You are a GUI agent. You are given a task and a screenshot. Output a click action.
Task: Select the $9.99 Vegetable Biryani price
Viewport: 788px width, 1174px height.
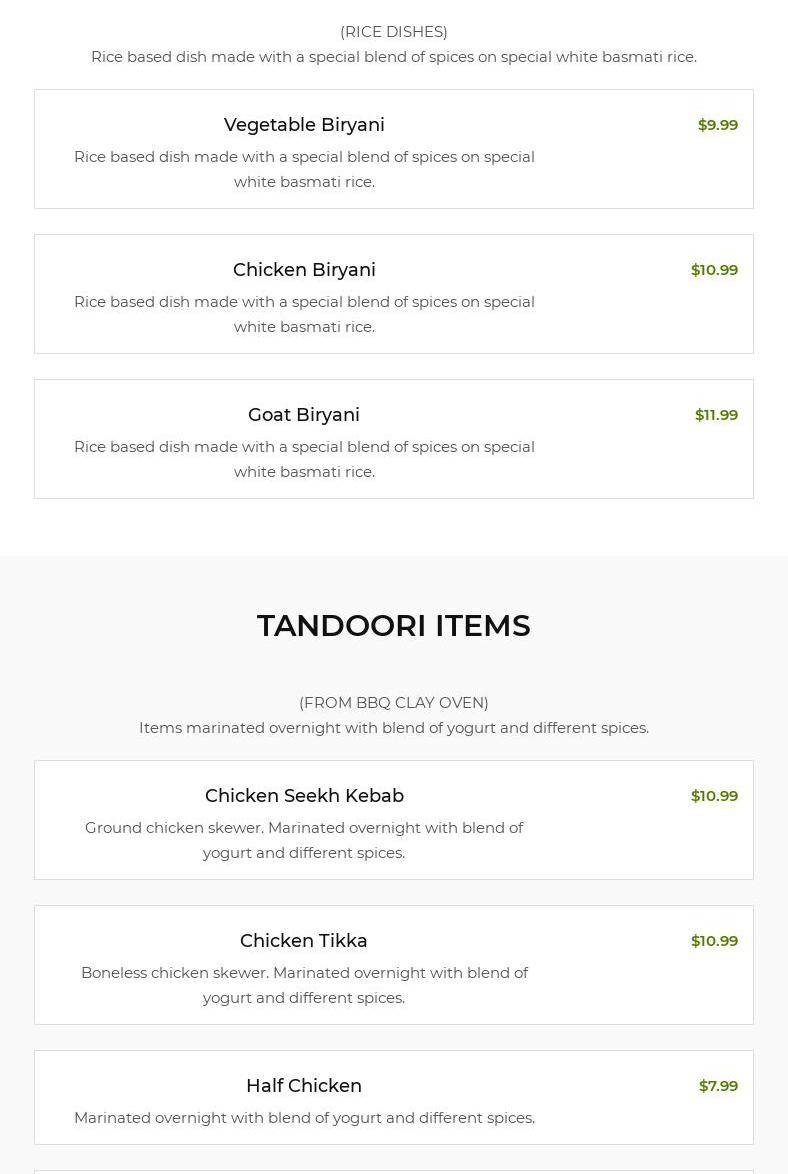[x=717, y=125]
